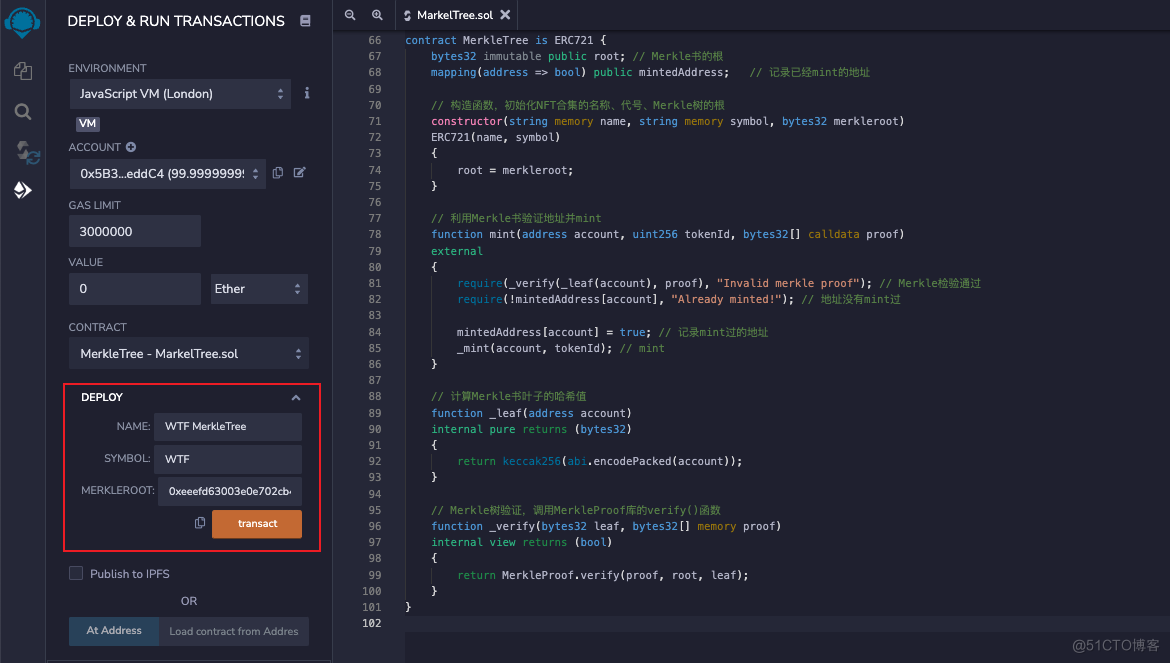
Task: Enable Publish to IPFS checkbox
Action: (x=76, y=573)
